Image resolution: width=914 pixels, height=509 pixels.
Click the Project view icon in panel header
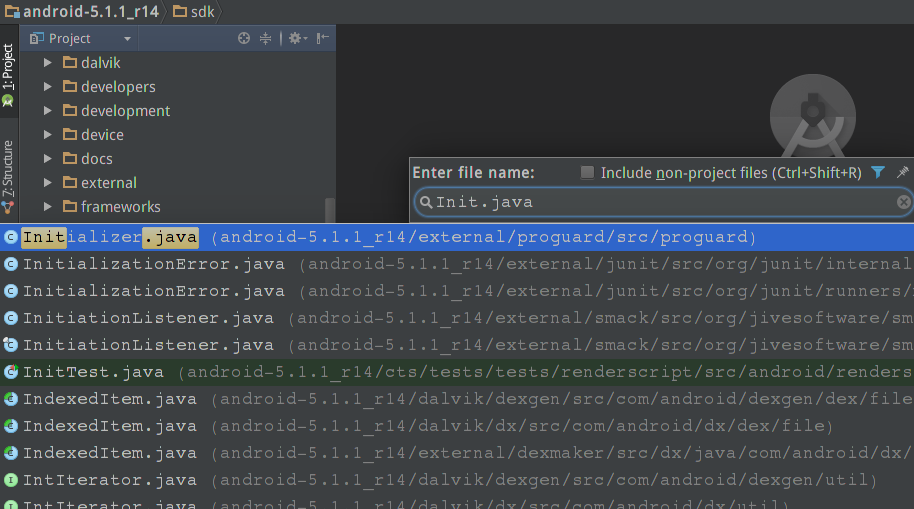click(x=37, y=38)
